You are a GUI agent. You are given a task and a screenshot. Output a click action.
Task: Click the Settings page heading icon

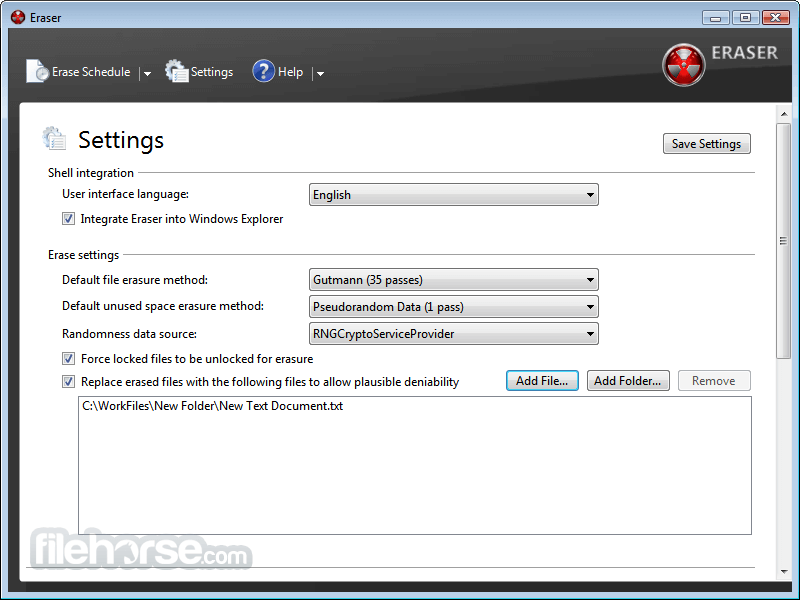click(54, 138)
